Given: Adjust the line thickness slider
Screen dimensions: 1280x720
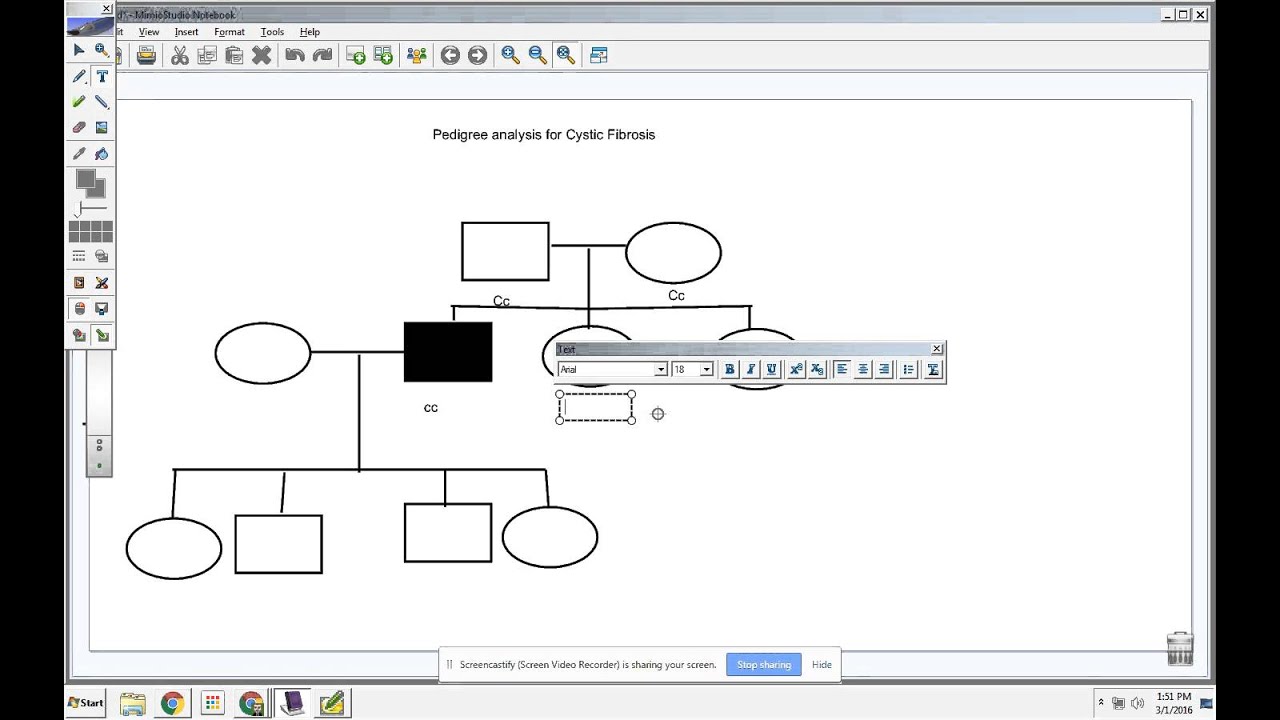Looking at the screenshot, I should pos(91,210).
